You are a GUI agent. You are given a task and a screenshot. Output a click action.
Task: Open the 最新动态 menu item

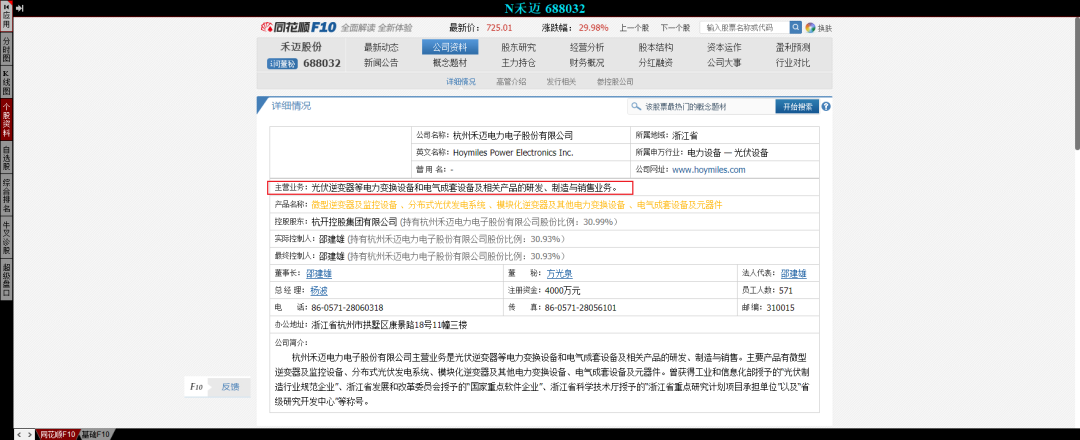click(381, 48)
